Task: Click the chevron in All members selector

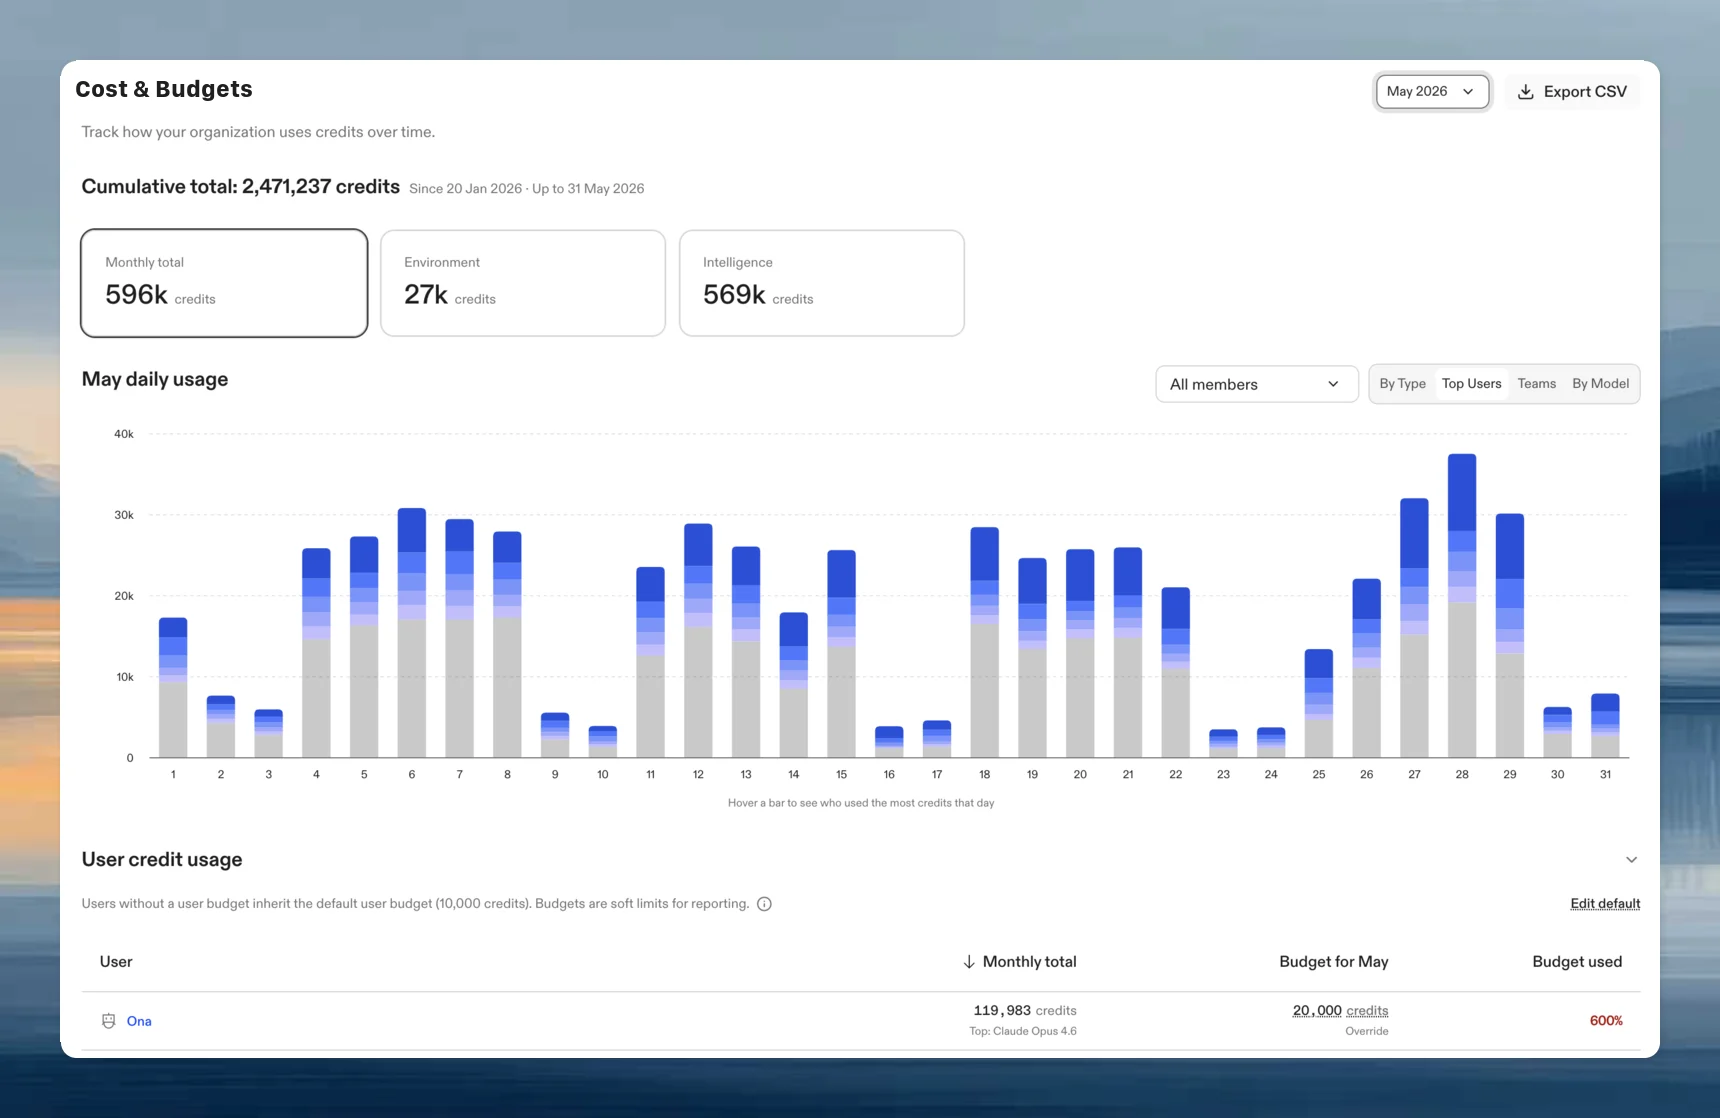Action: point(1333,384)
